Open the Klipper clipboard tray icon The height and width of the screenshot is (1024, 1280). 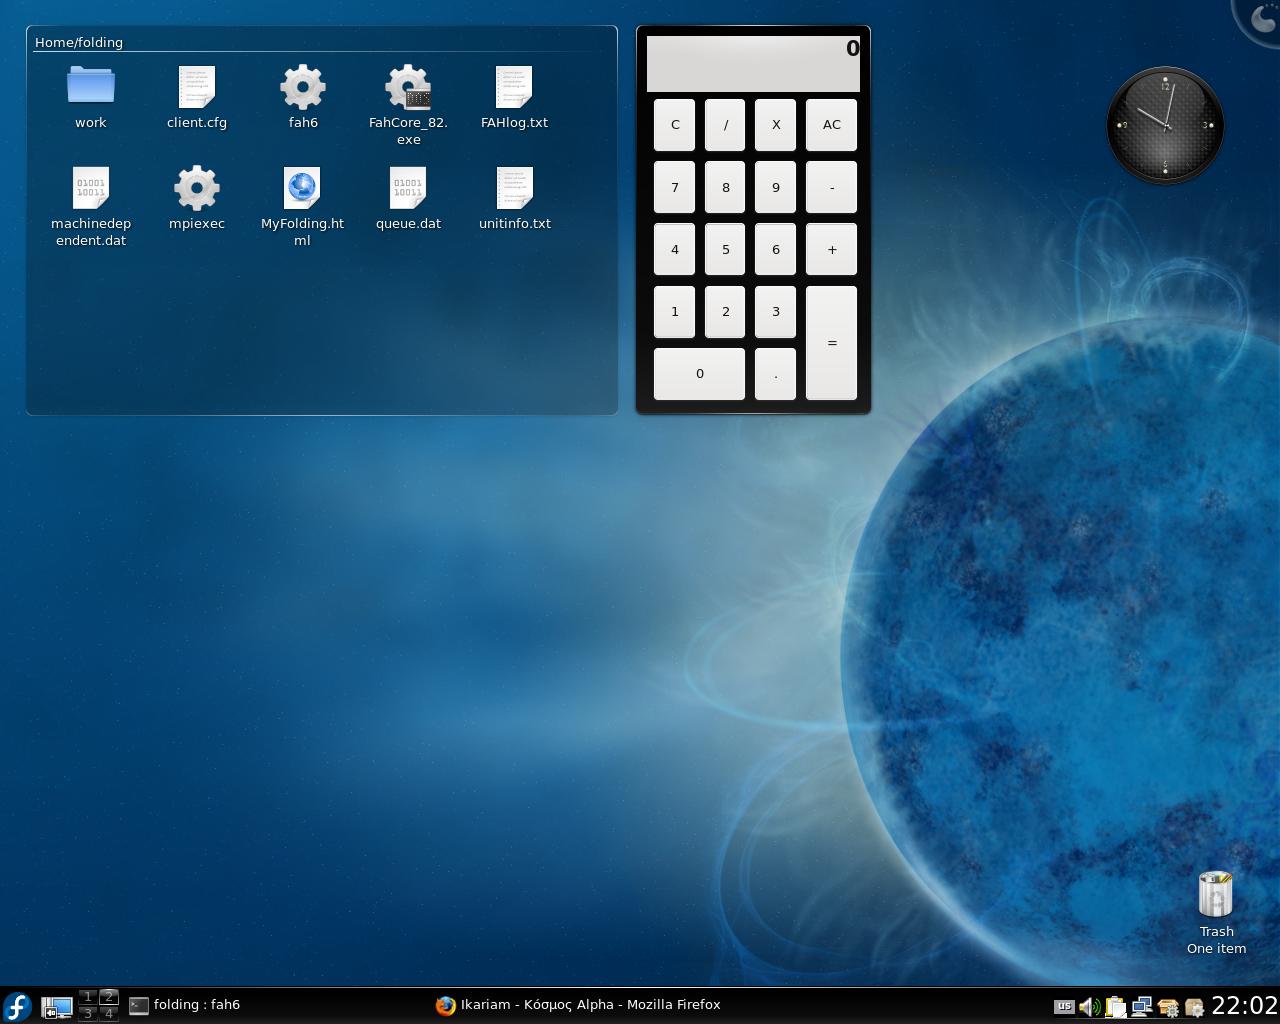pos(1116,1007)
